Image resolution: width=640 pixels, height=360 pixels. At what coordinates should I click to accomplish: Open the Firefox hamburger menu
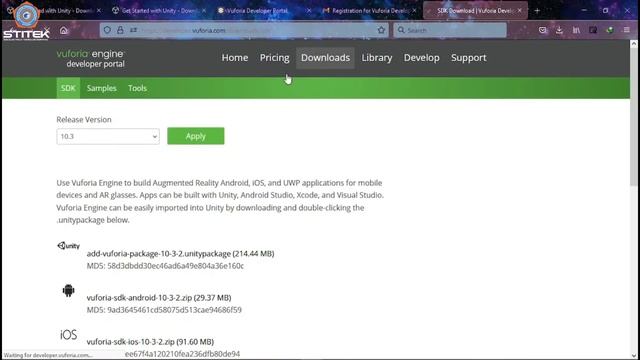coord(627,30)
